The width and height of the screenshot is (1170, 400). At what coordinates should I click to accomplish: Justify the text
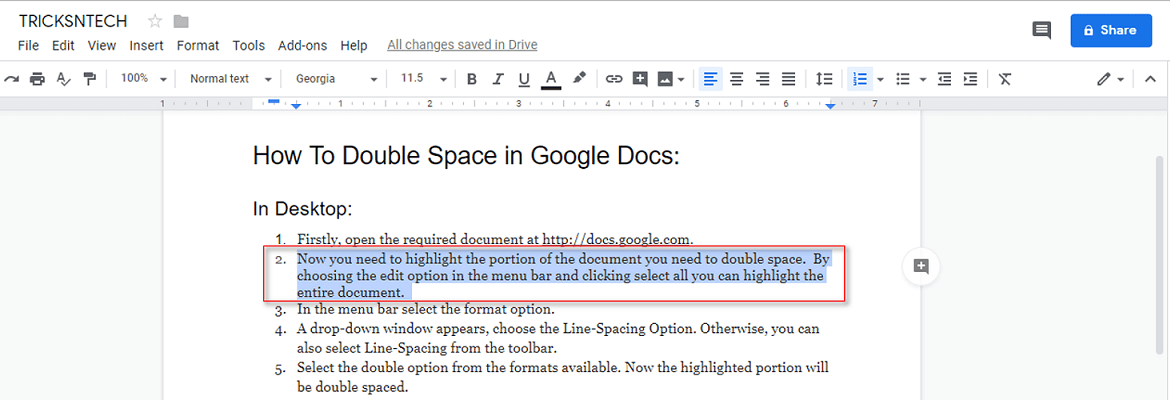[x=788, y=78]
